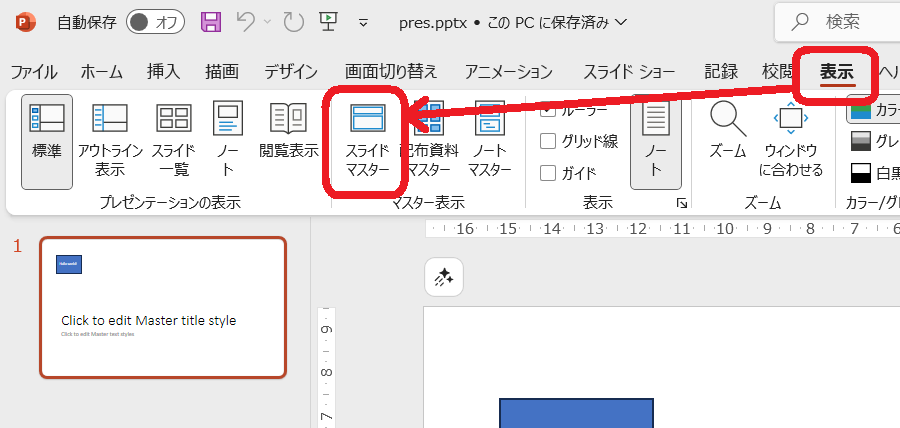900x428 pixels.
Task: Expand the file save location dropdown
Action: point(622,22)
